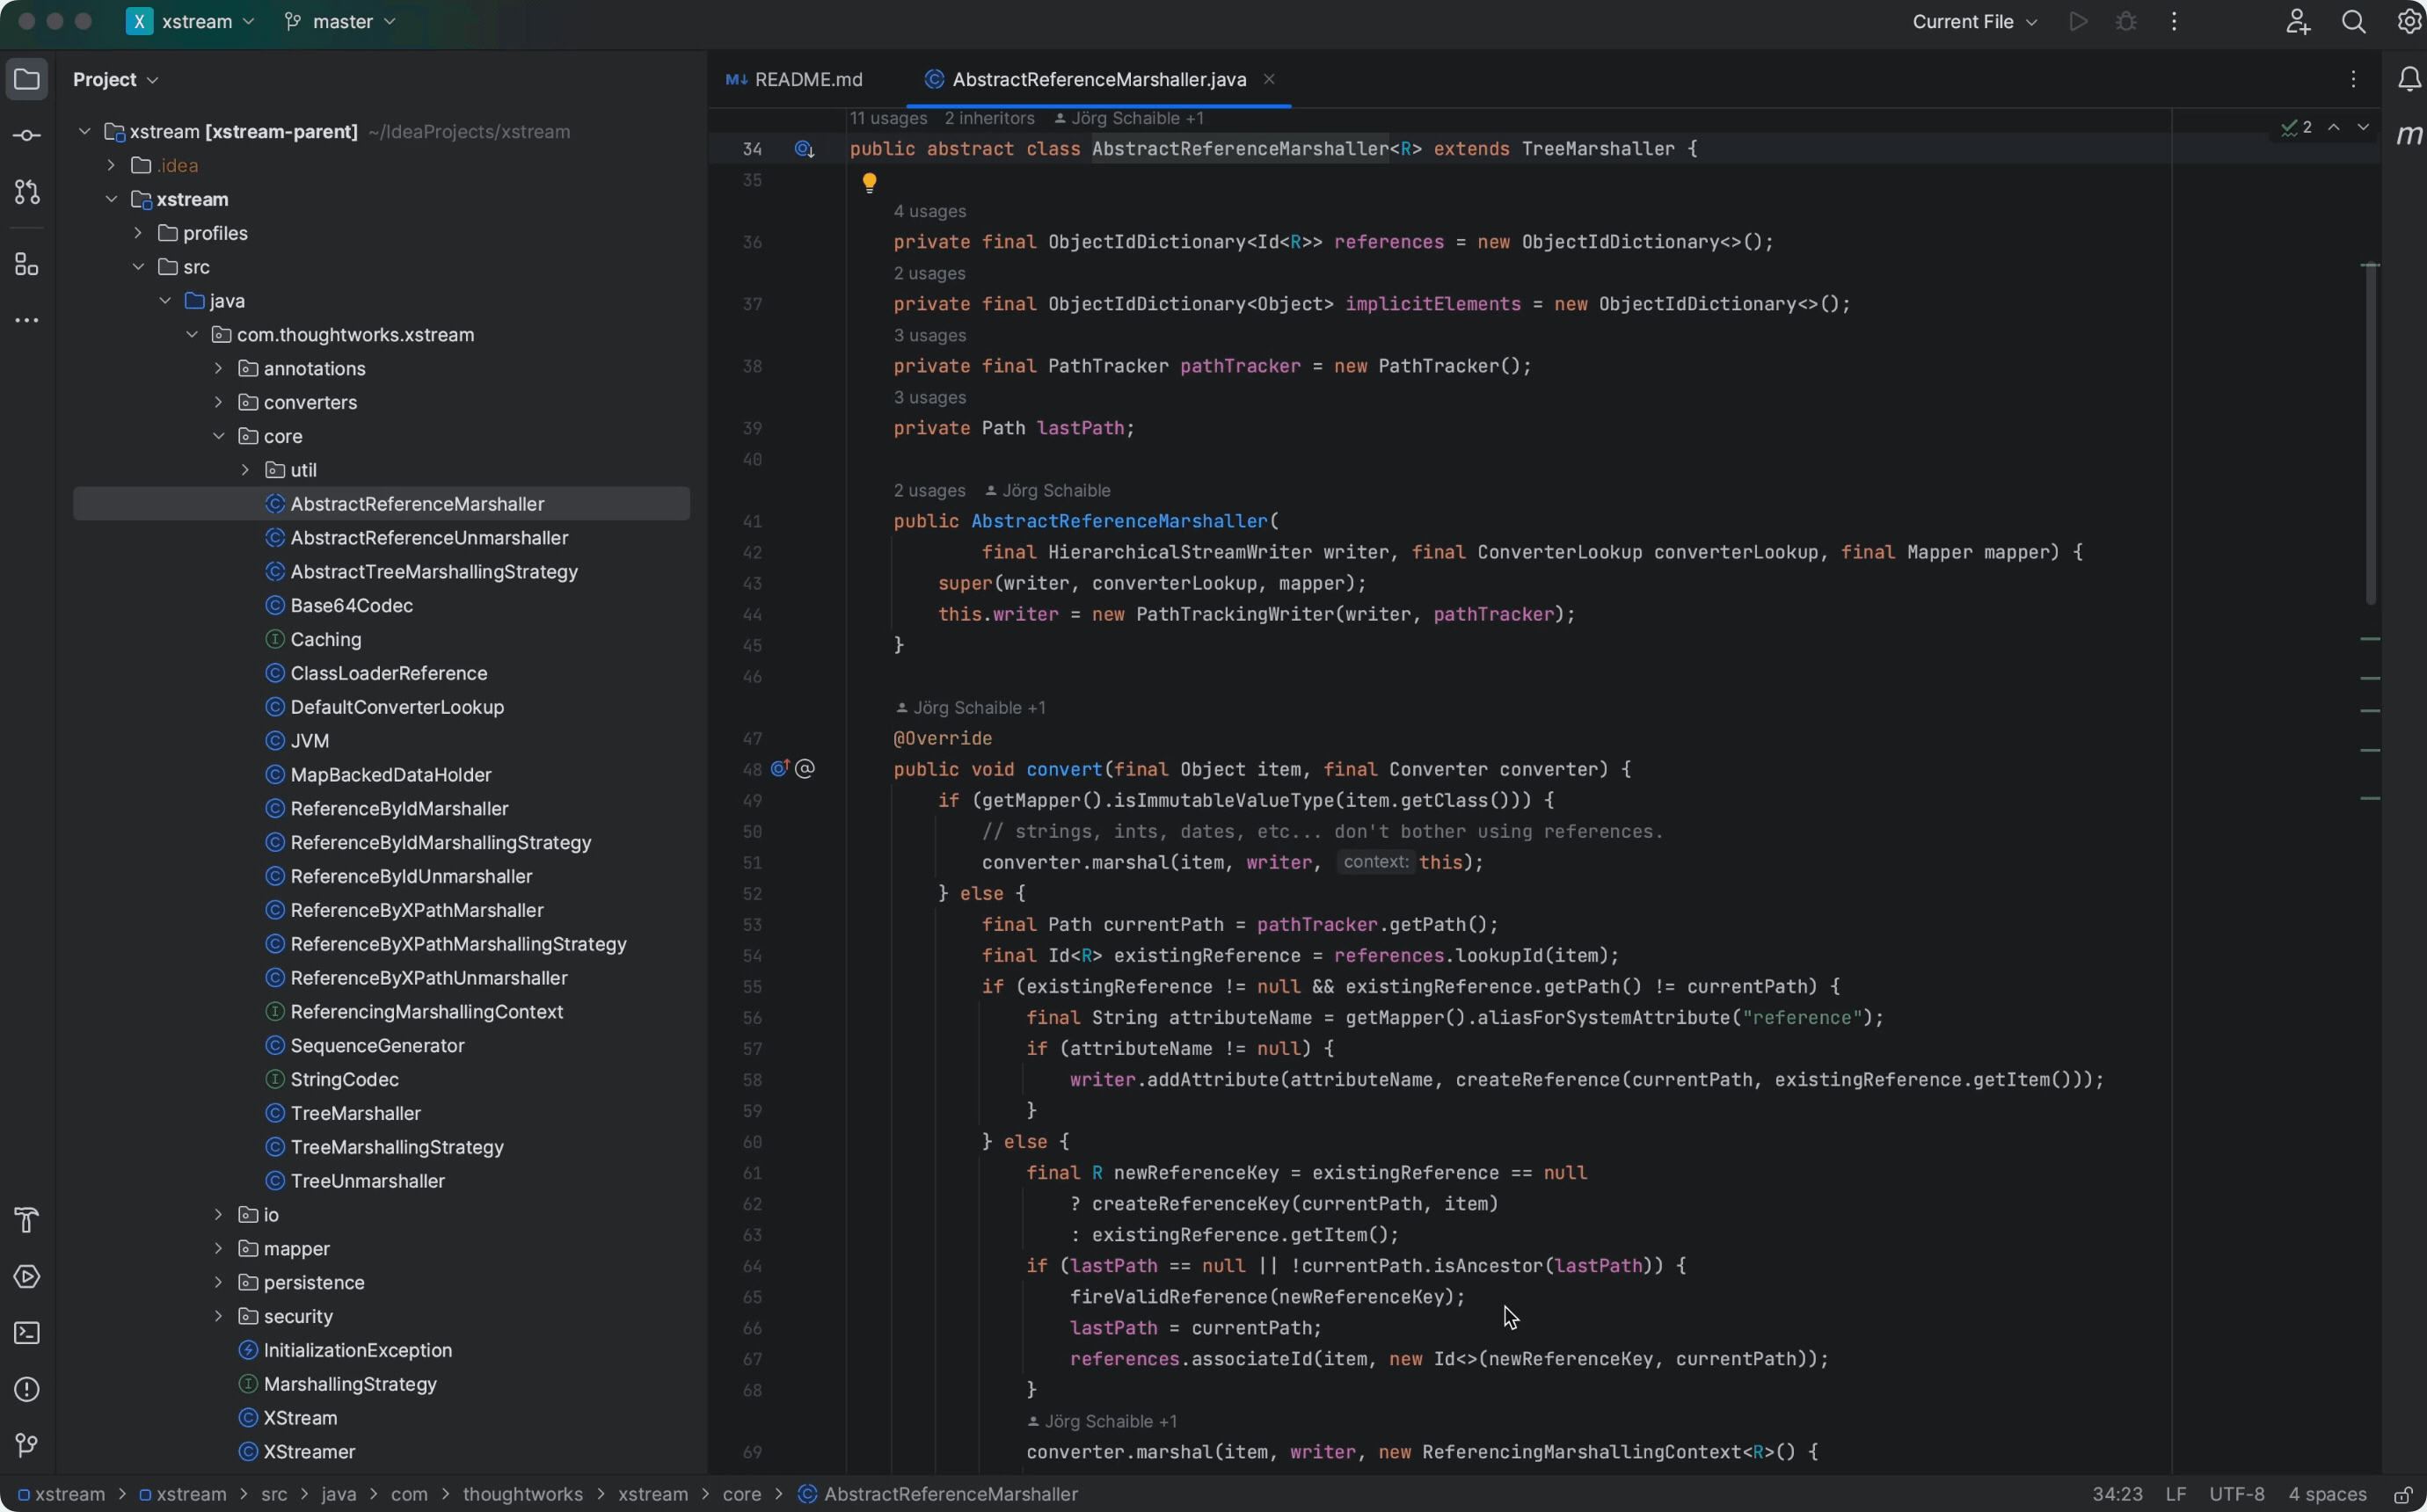Select the settings/options icon top-right
2427x1512 pixels.
tap(2408, 21)
